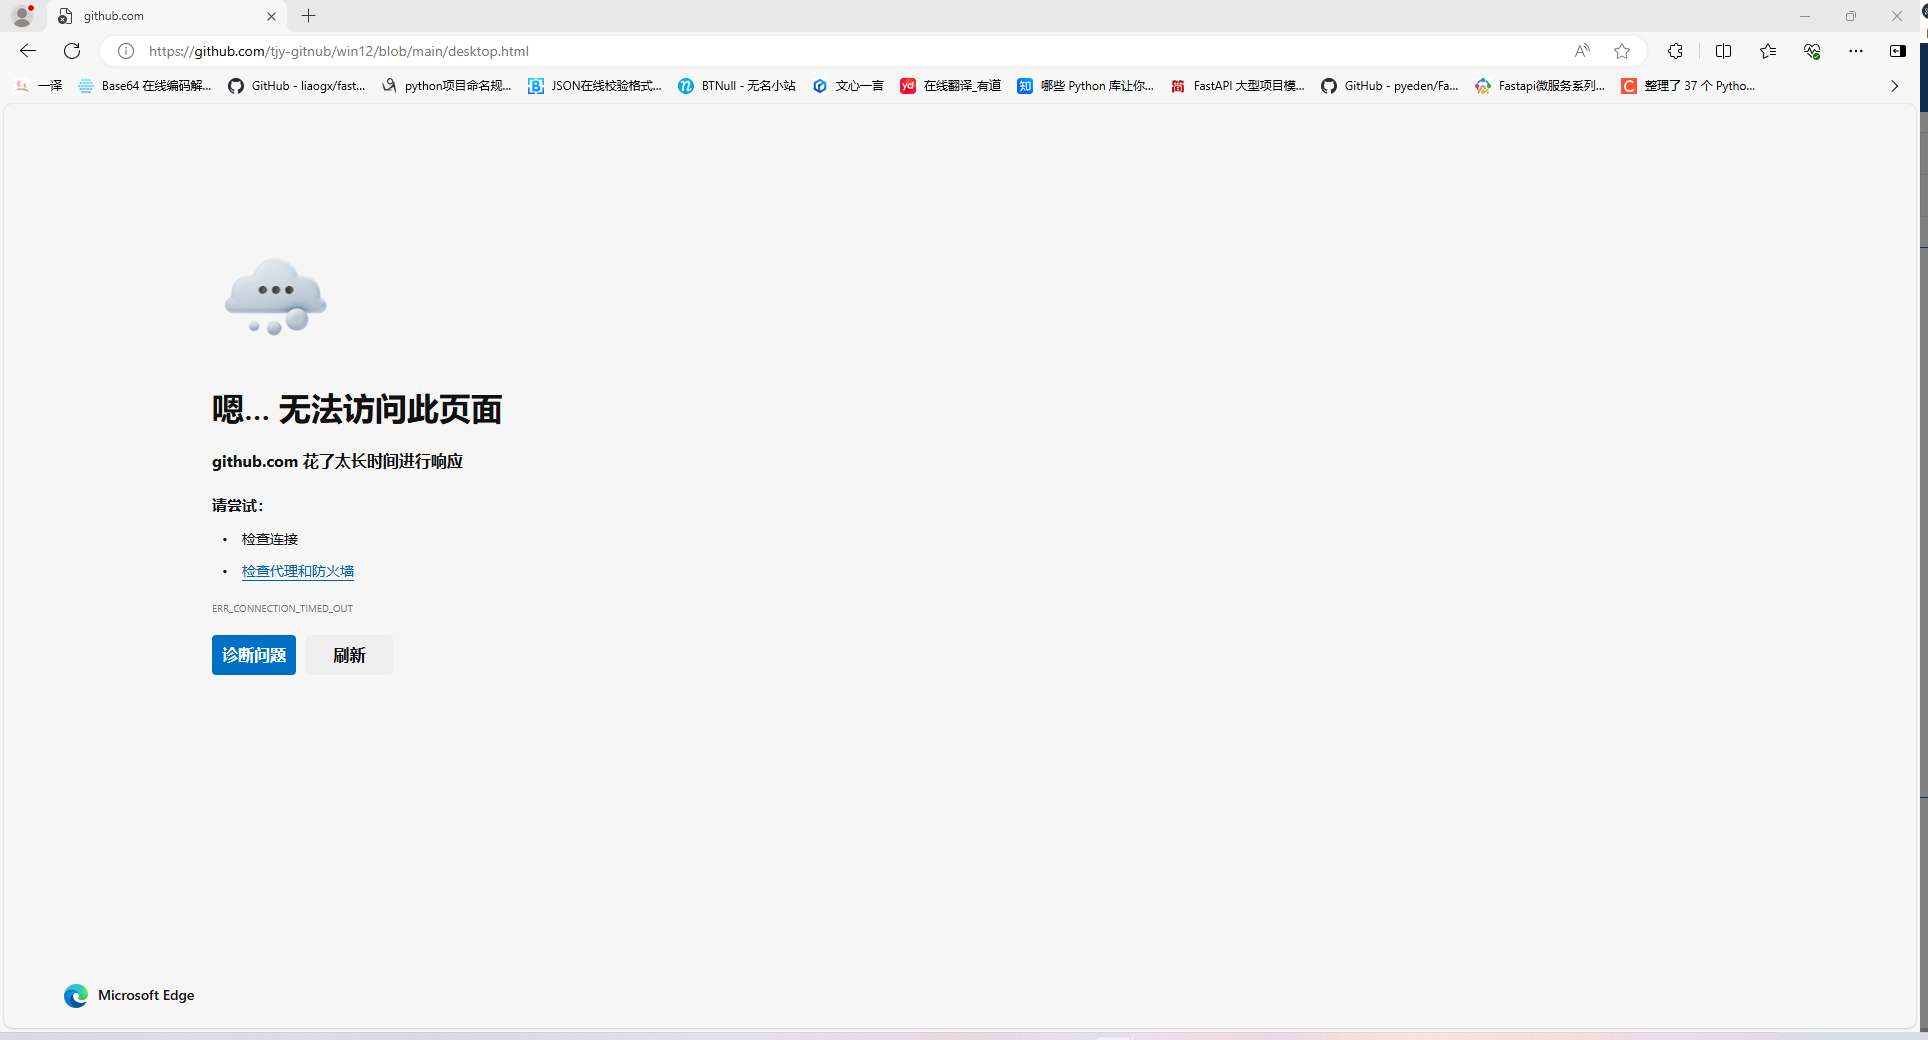This screenshot has width=1928, height=1040.
Task: Open the Read aloud icon
Action: 1582,51
